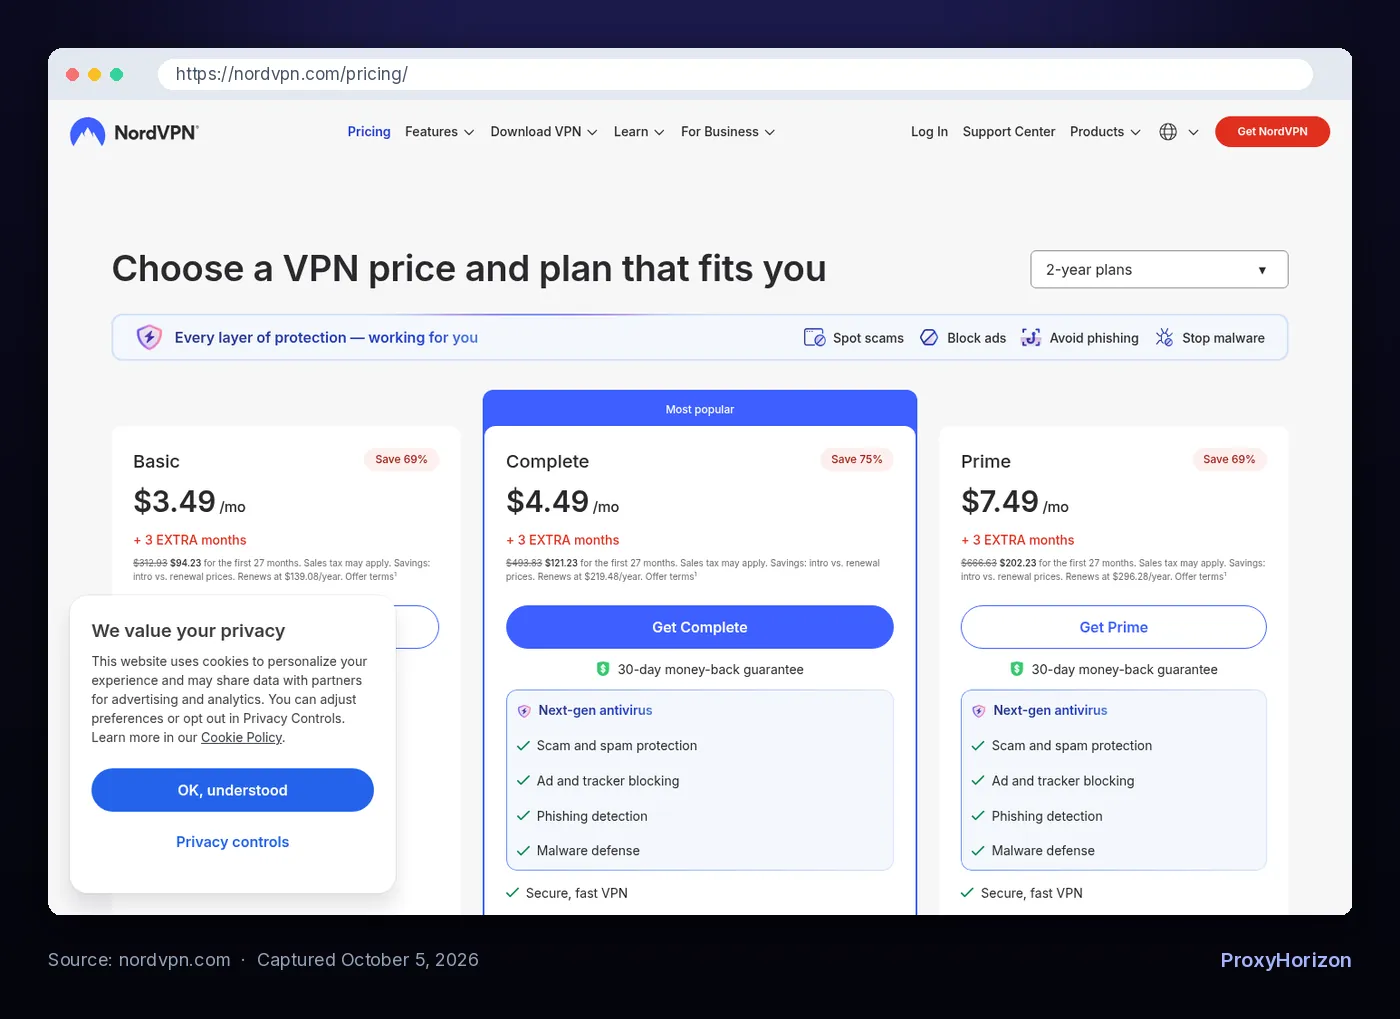
Task: Click the Get Complete button
Action: click(700, 627)
